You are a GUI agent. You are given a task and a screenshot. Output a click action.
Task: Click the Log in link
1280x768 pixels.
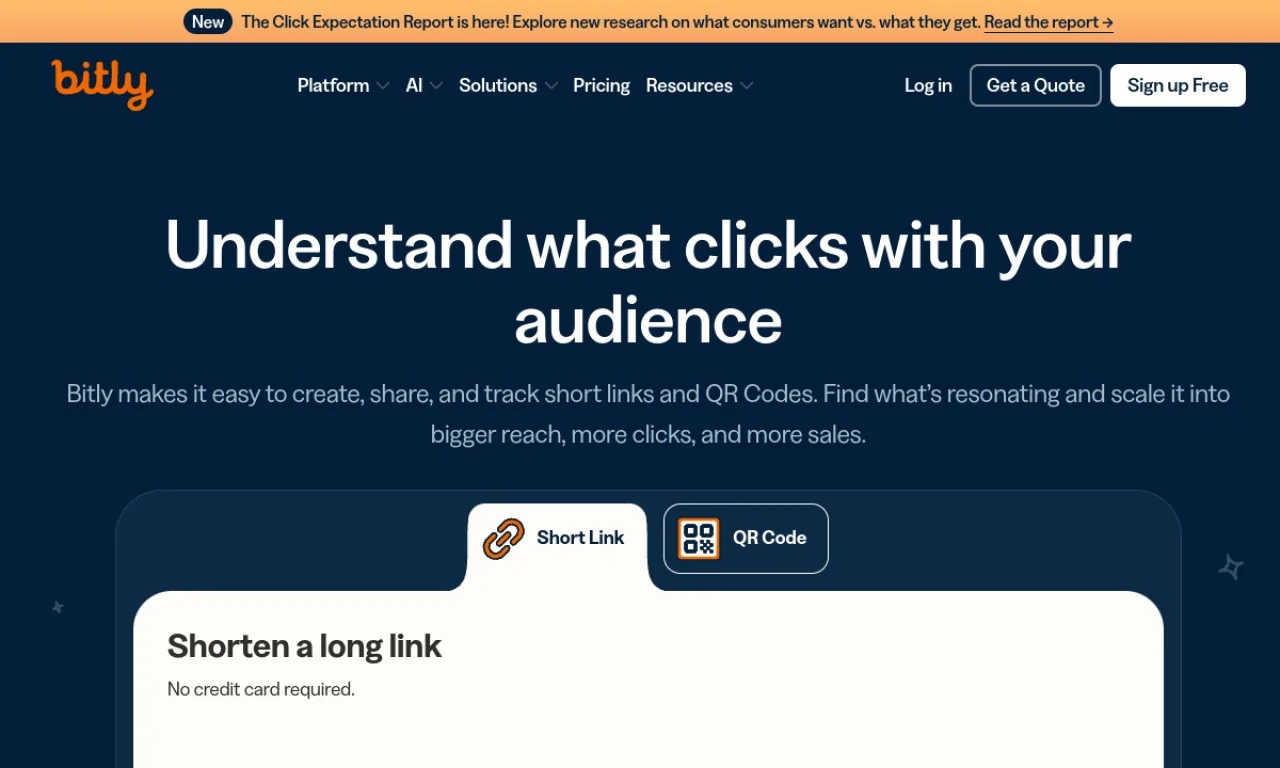point(928,85)
